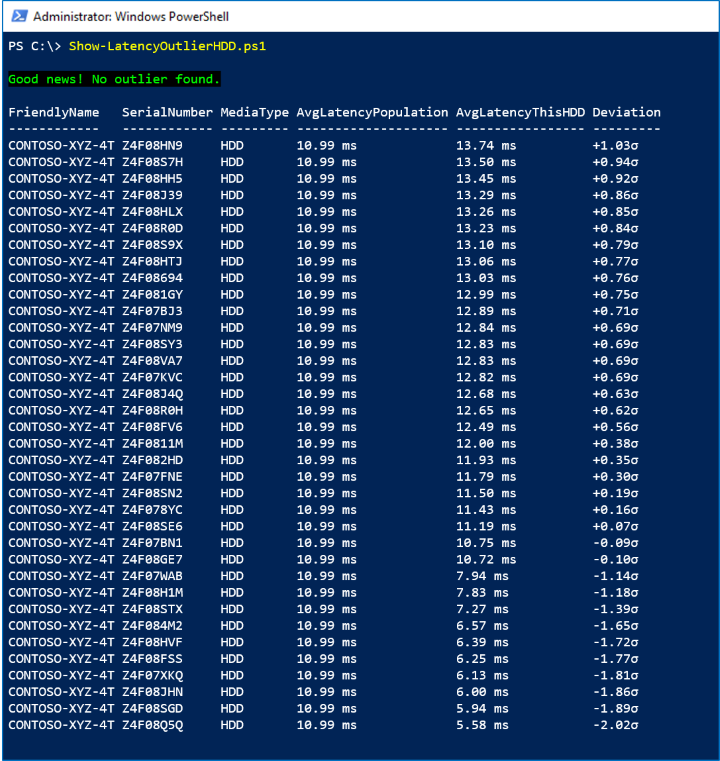
Task: Click serial number Z4F08HN9
Action: [152, 146]
